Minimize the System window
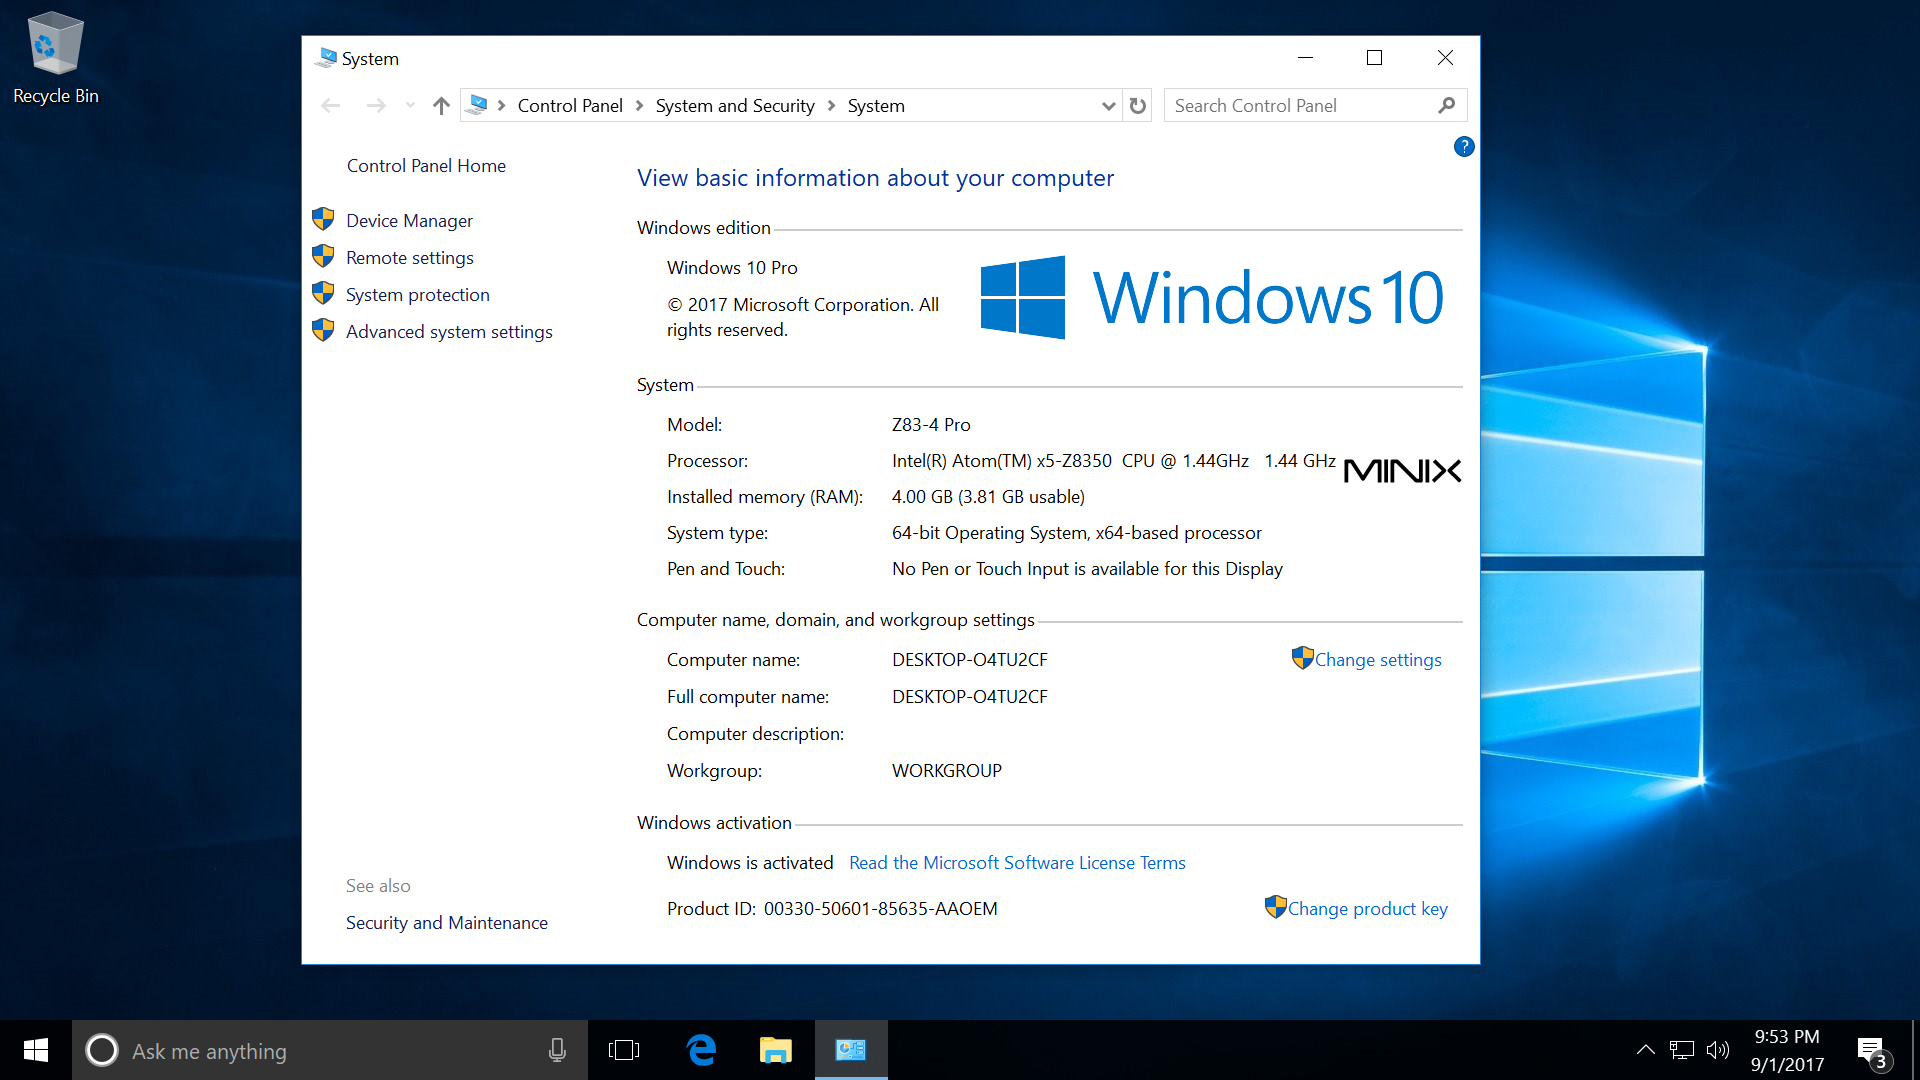 (x=1305, y=58)
